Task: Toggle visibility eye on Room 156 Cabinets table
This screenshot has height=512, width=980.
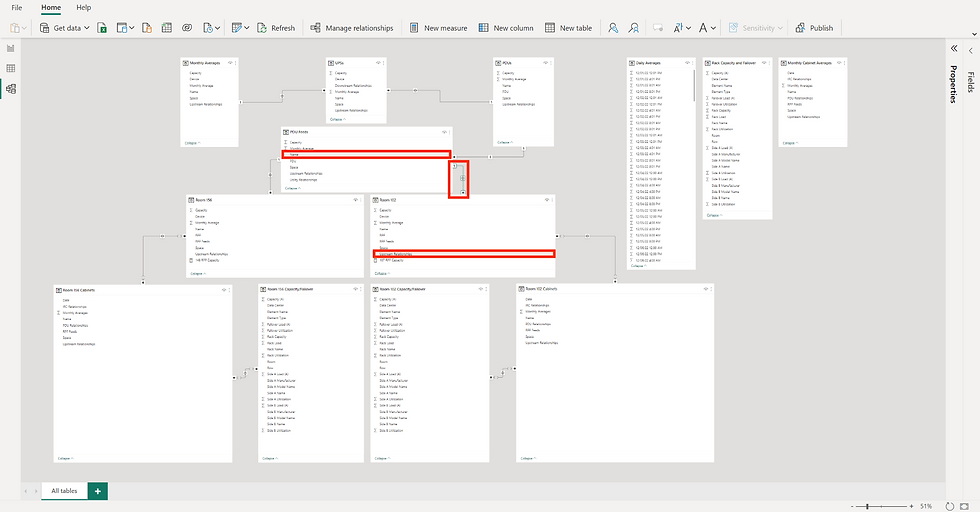Action: coord(224,290)
